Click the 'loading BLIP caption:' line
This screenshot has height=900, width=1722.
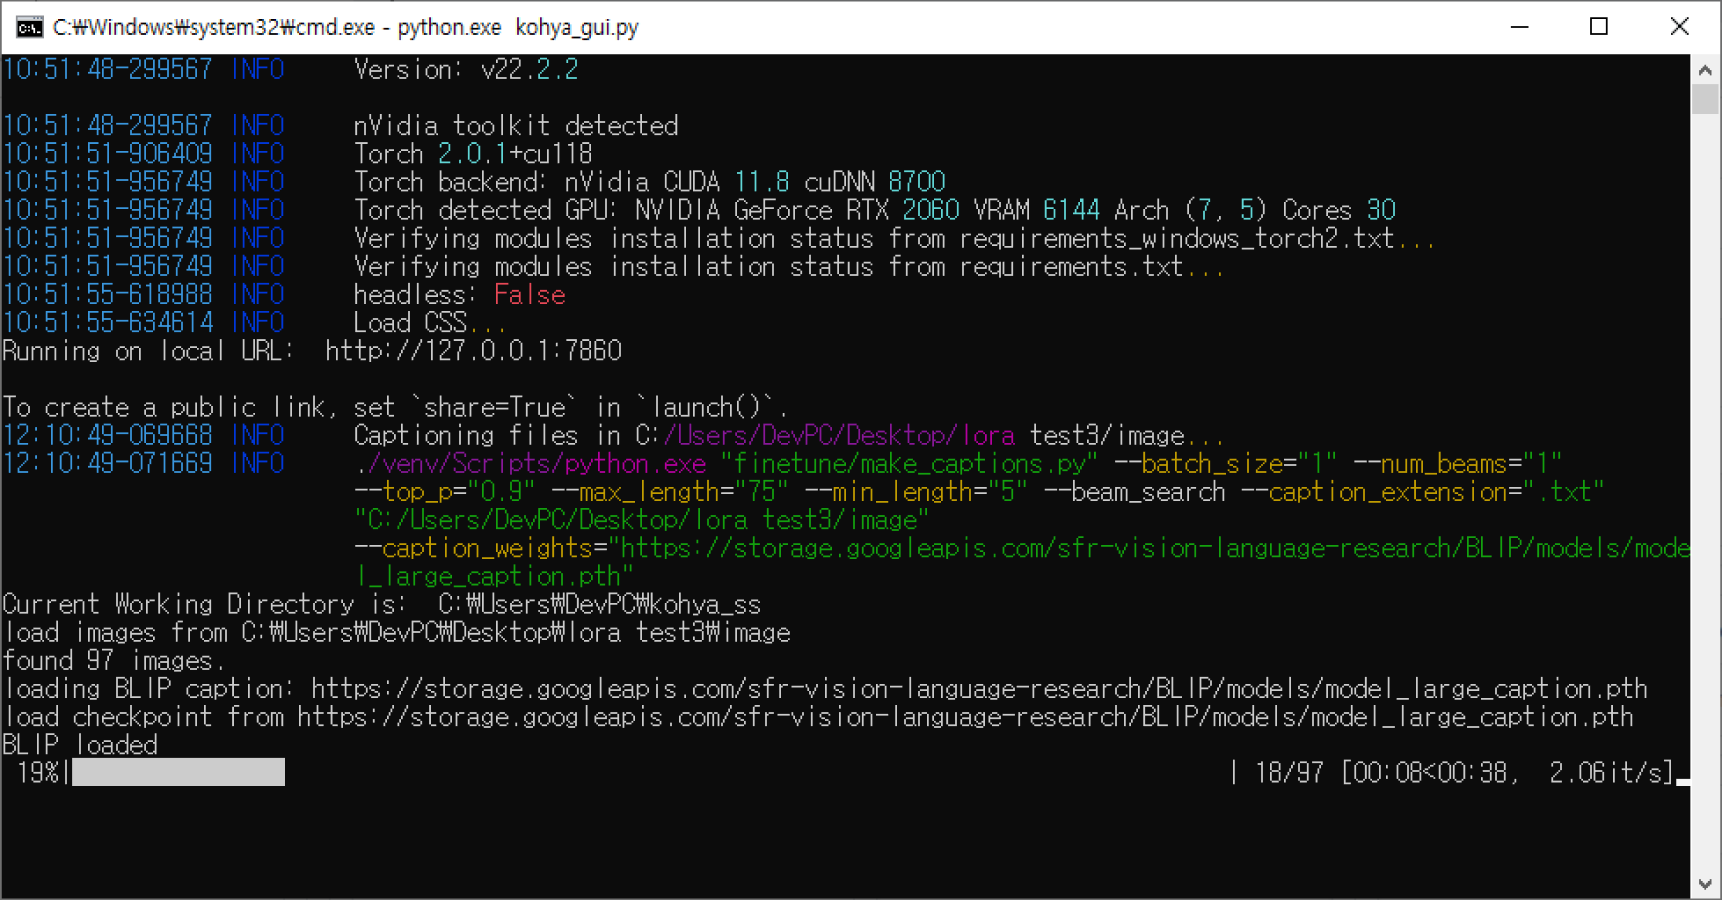pyautogui.click(x=825, y=688)
